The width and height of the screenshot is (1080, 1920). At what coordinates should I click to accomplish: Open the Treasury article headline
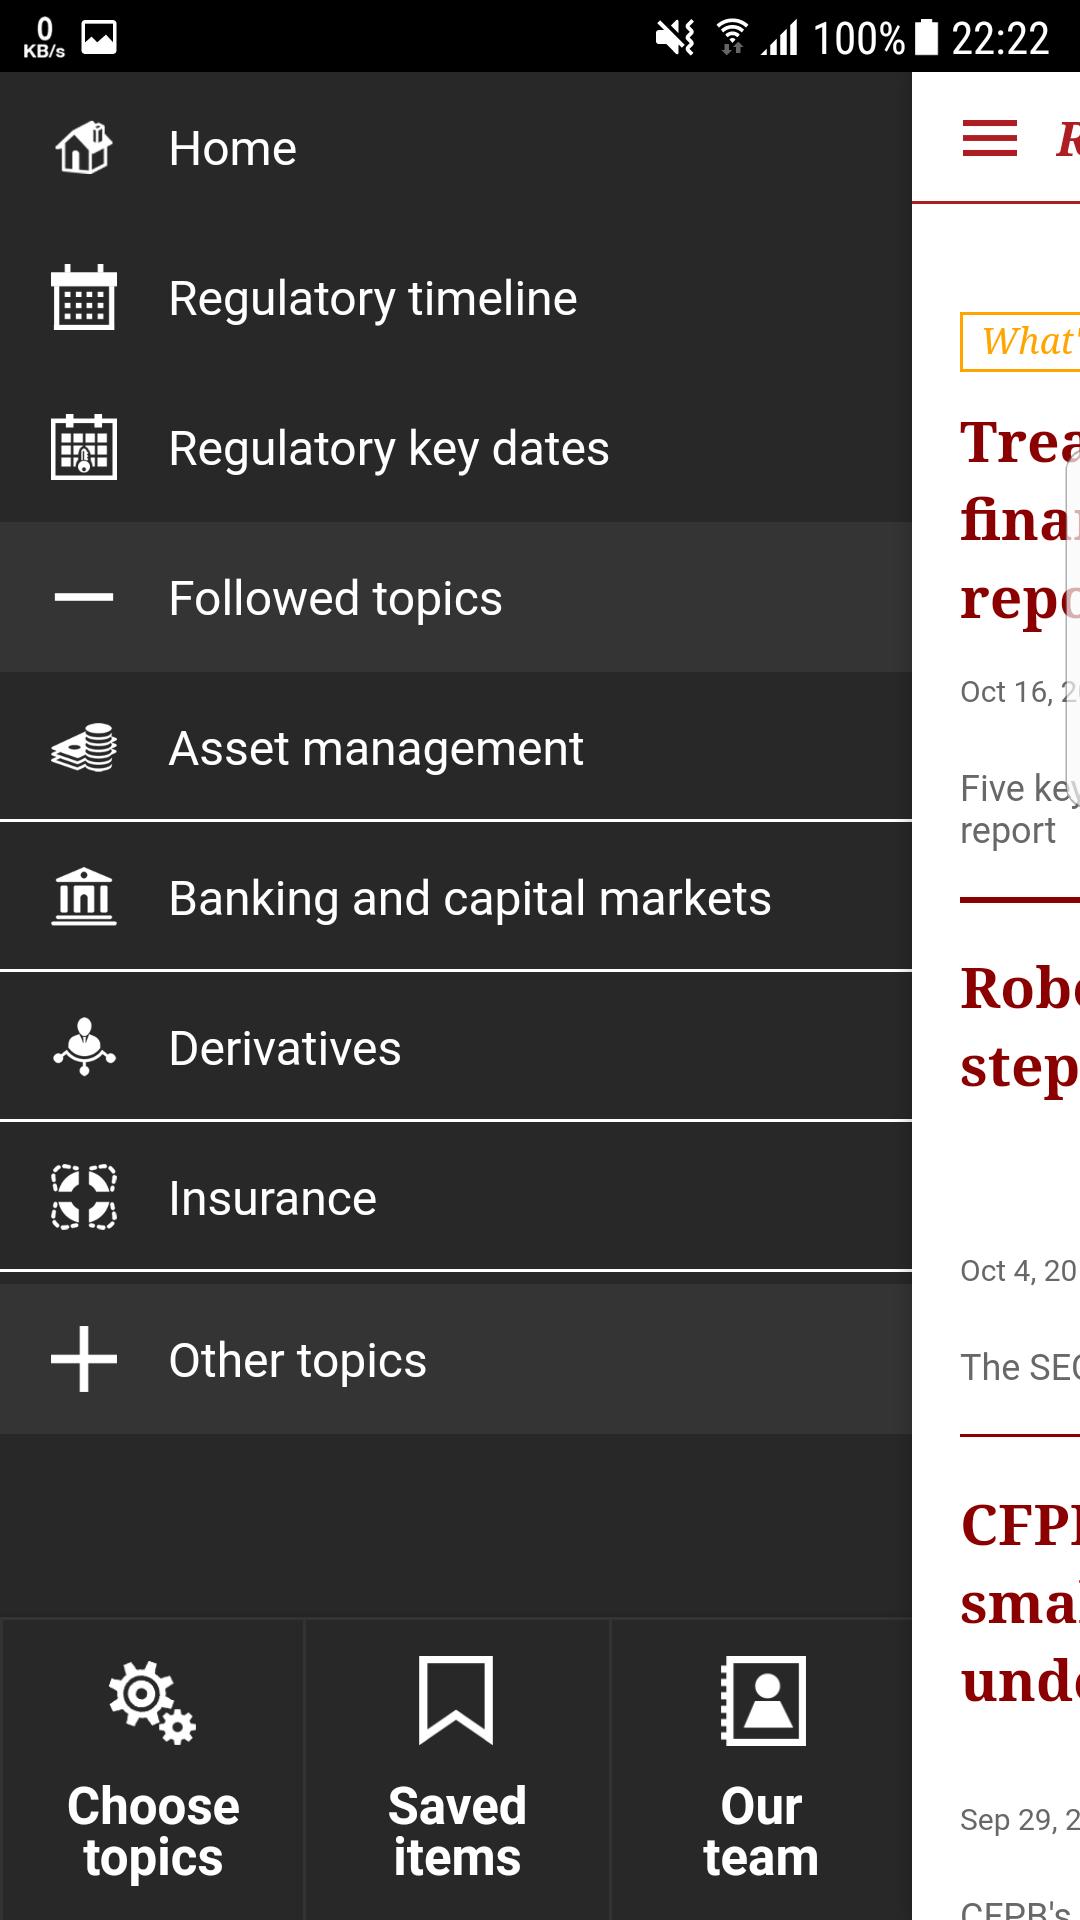coord(1020,520)
